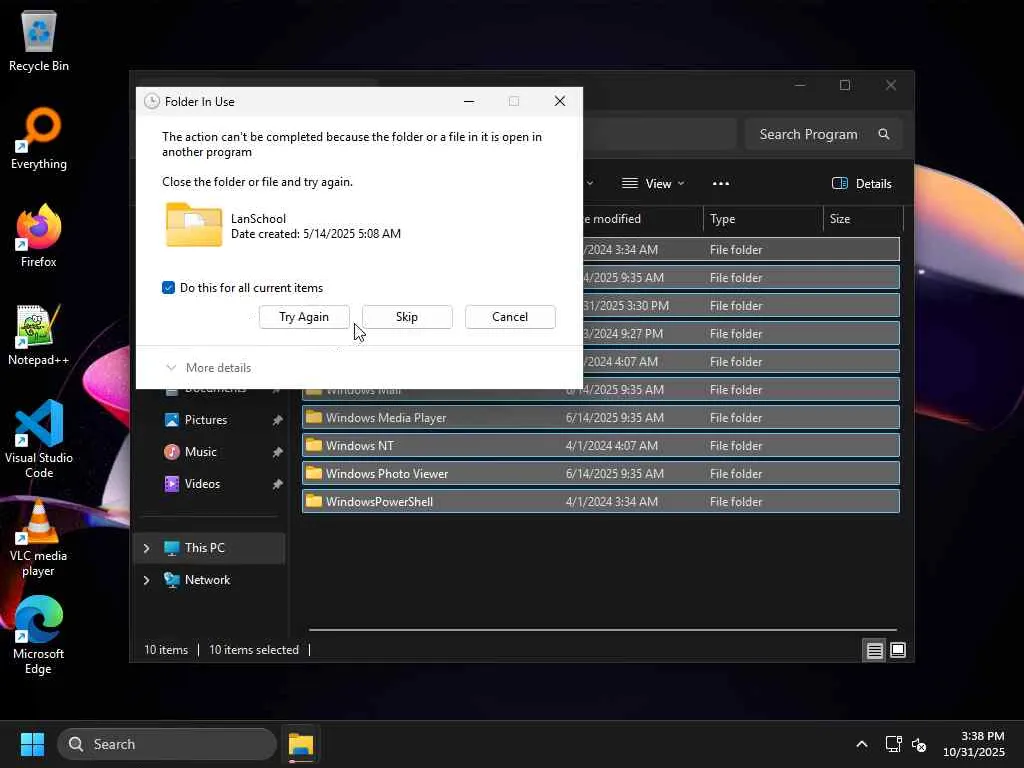
Task: Open the Recycle Bin desktop icon
Action: click(x=39, y=40)
